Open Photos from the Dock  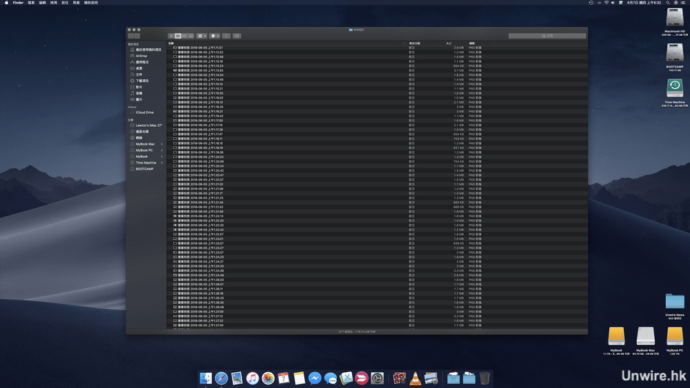268,378
